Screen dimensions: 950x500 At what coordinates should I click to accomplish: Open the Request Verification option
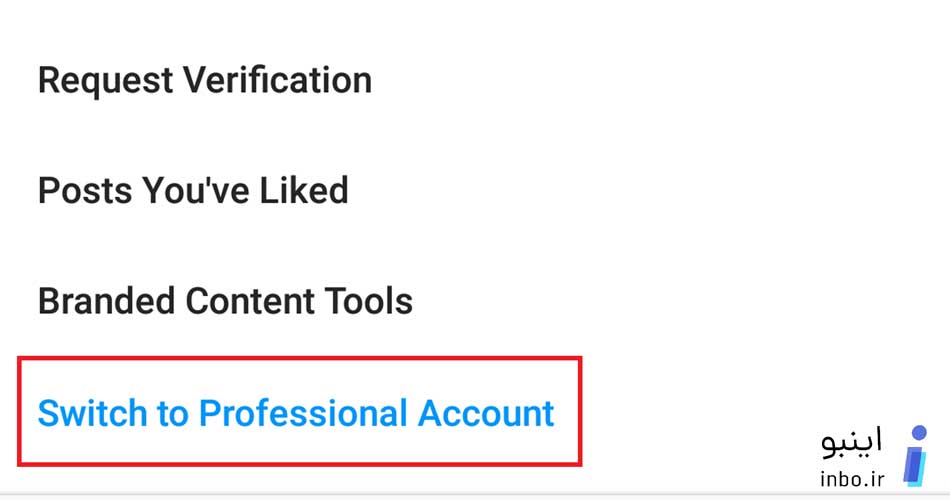pyautogui.click(x=205, y=80)
